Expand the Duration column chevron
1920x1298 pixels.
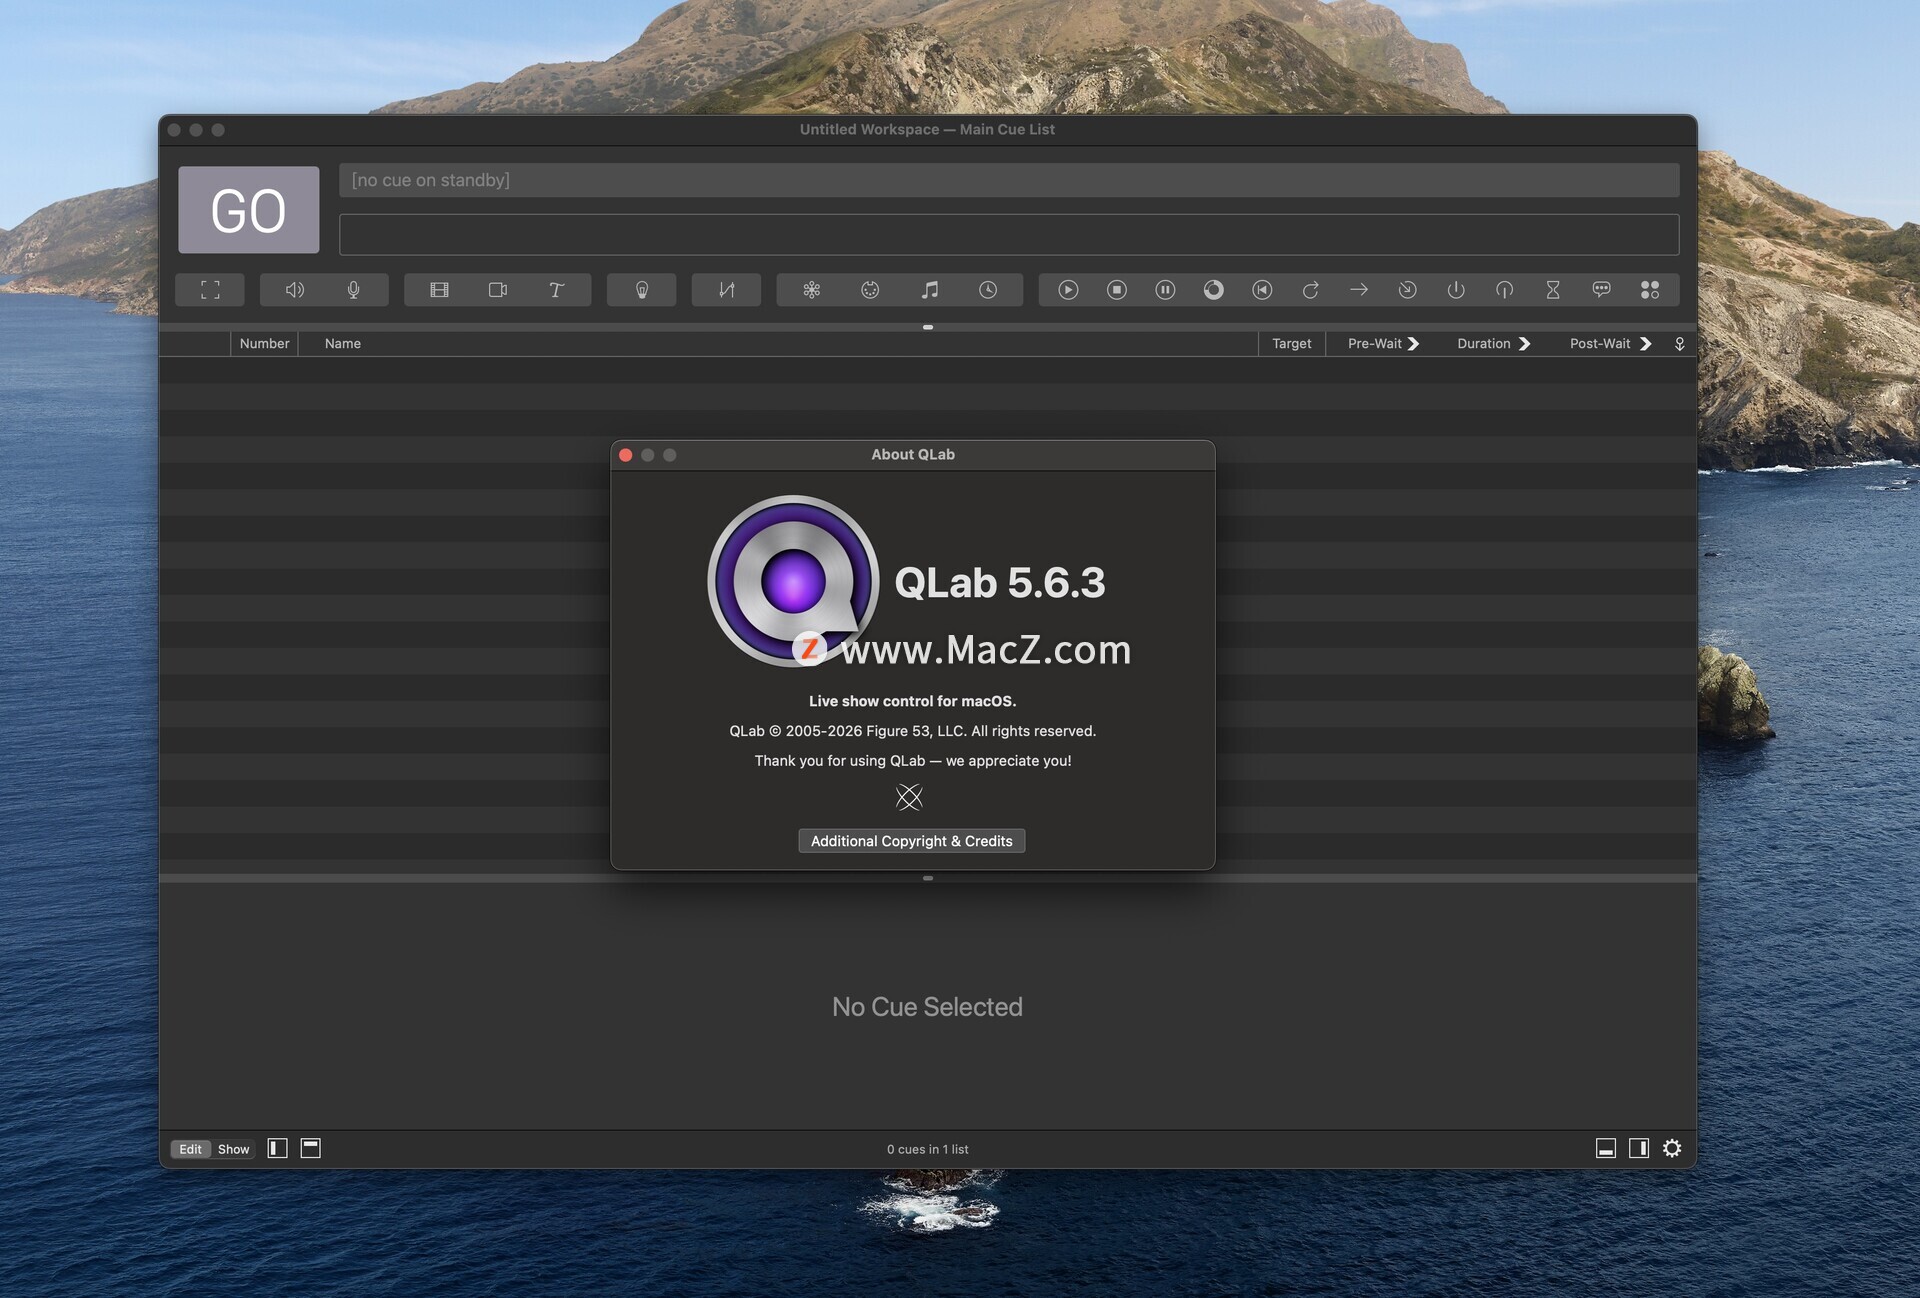pos(1524,343)
